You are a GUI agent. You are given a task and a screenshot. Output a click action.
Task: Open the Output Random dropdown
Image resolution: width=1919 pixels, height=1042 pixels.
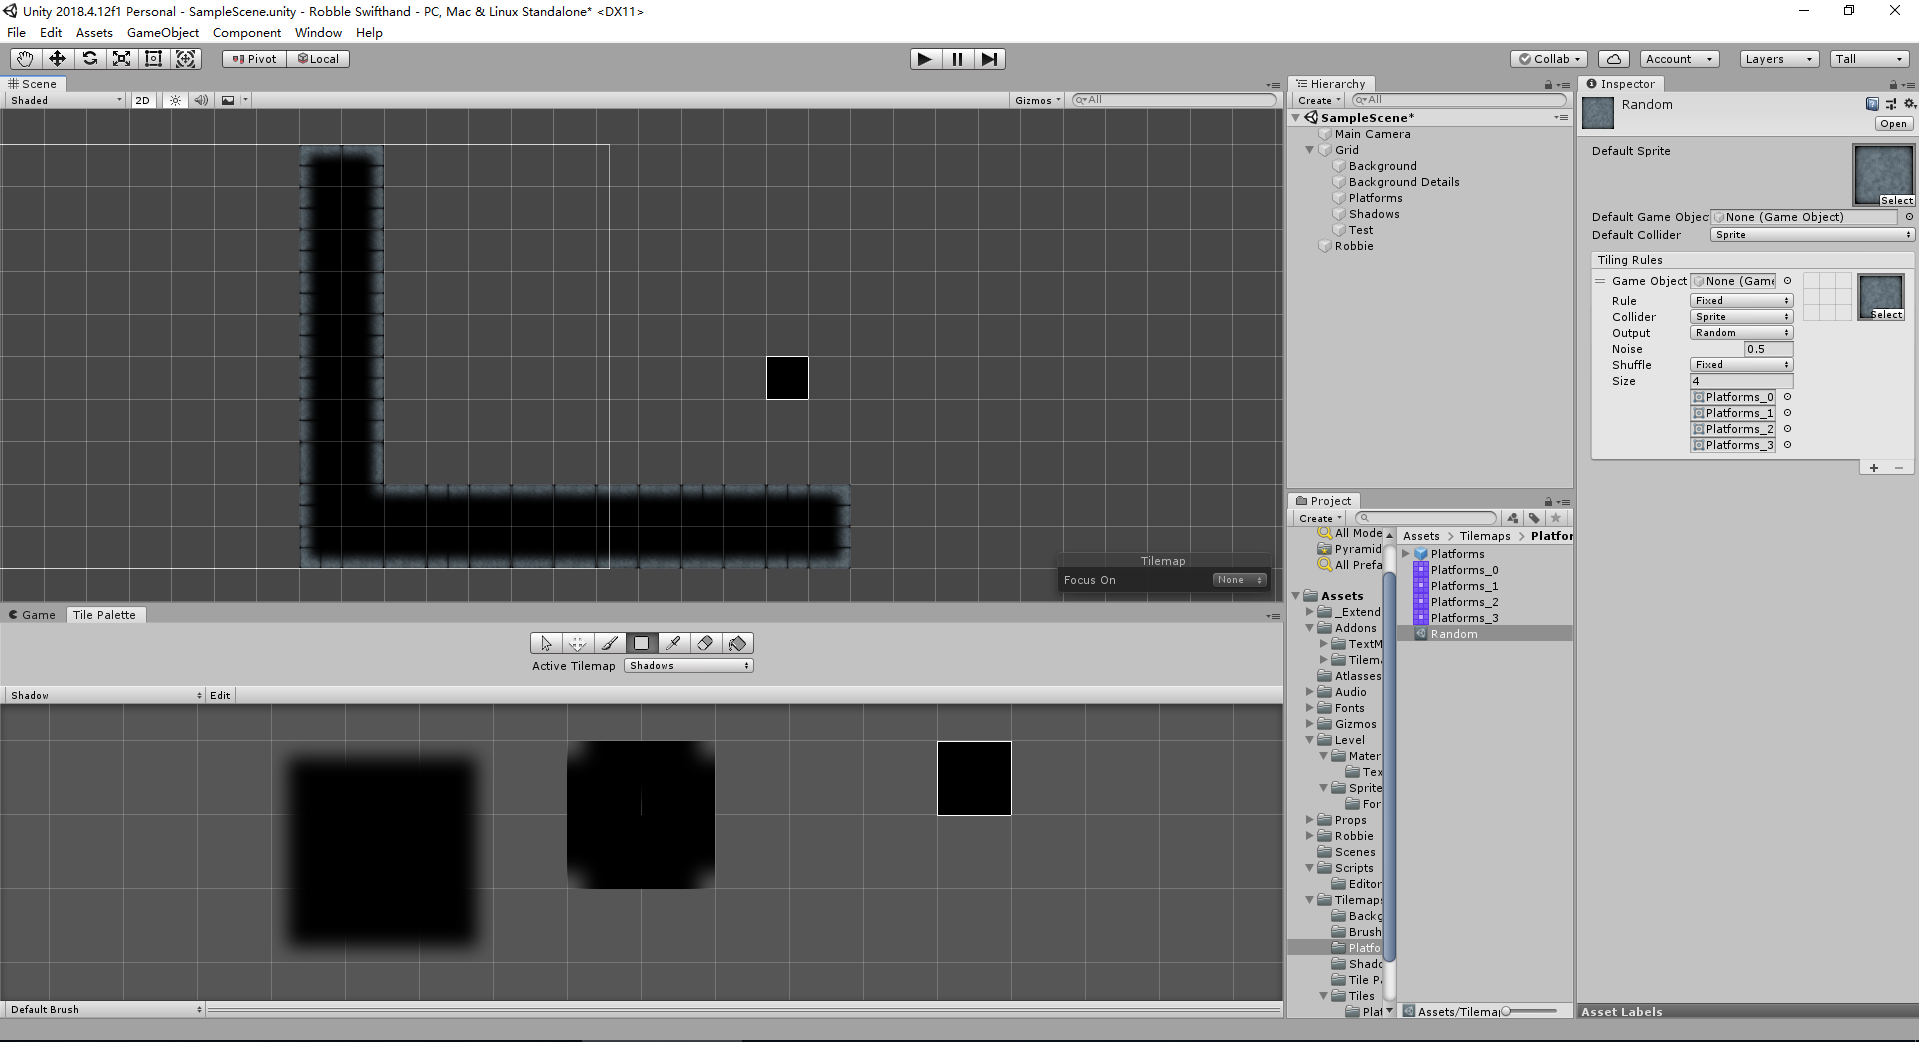[1741, 333]
